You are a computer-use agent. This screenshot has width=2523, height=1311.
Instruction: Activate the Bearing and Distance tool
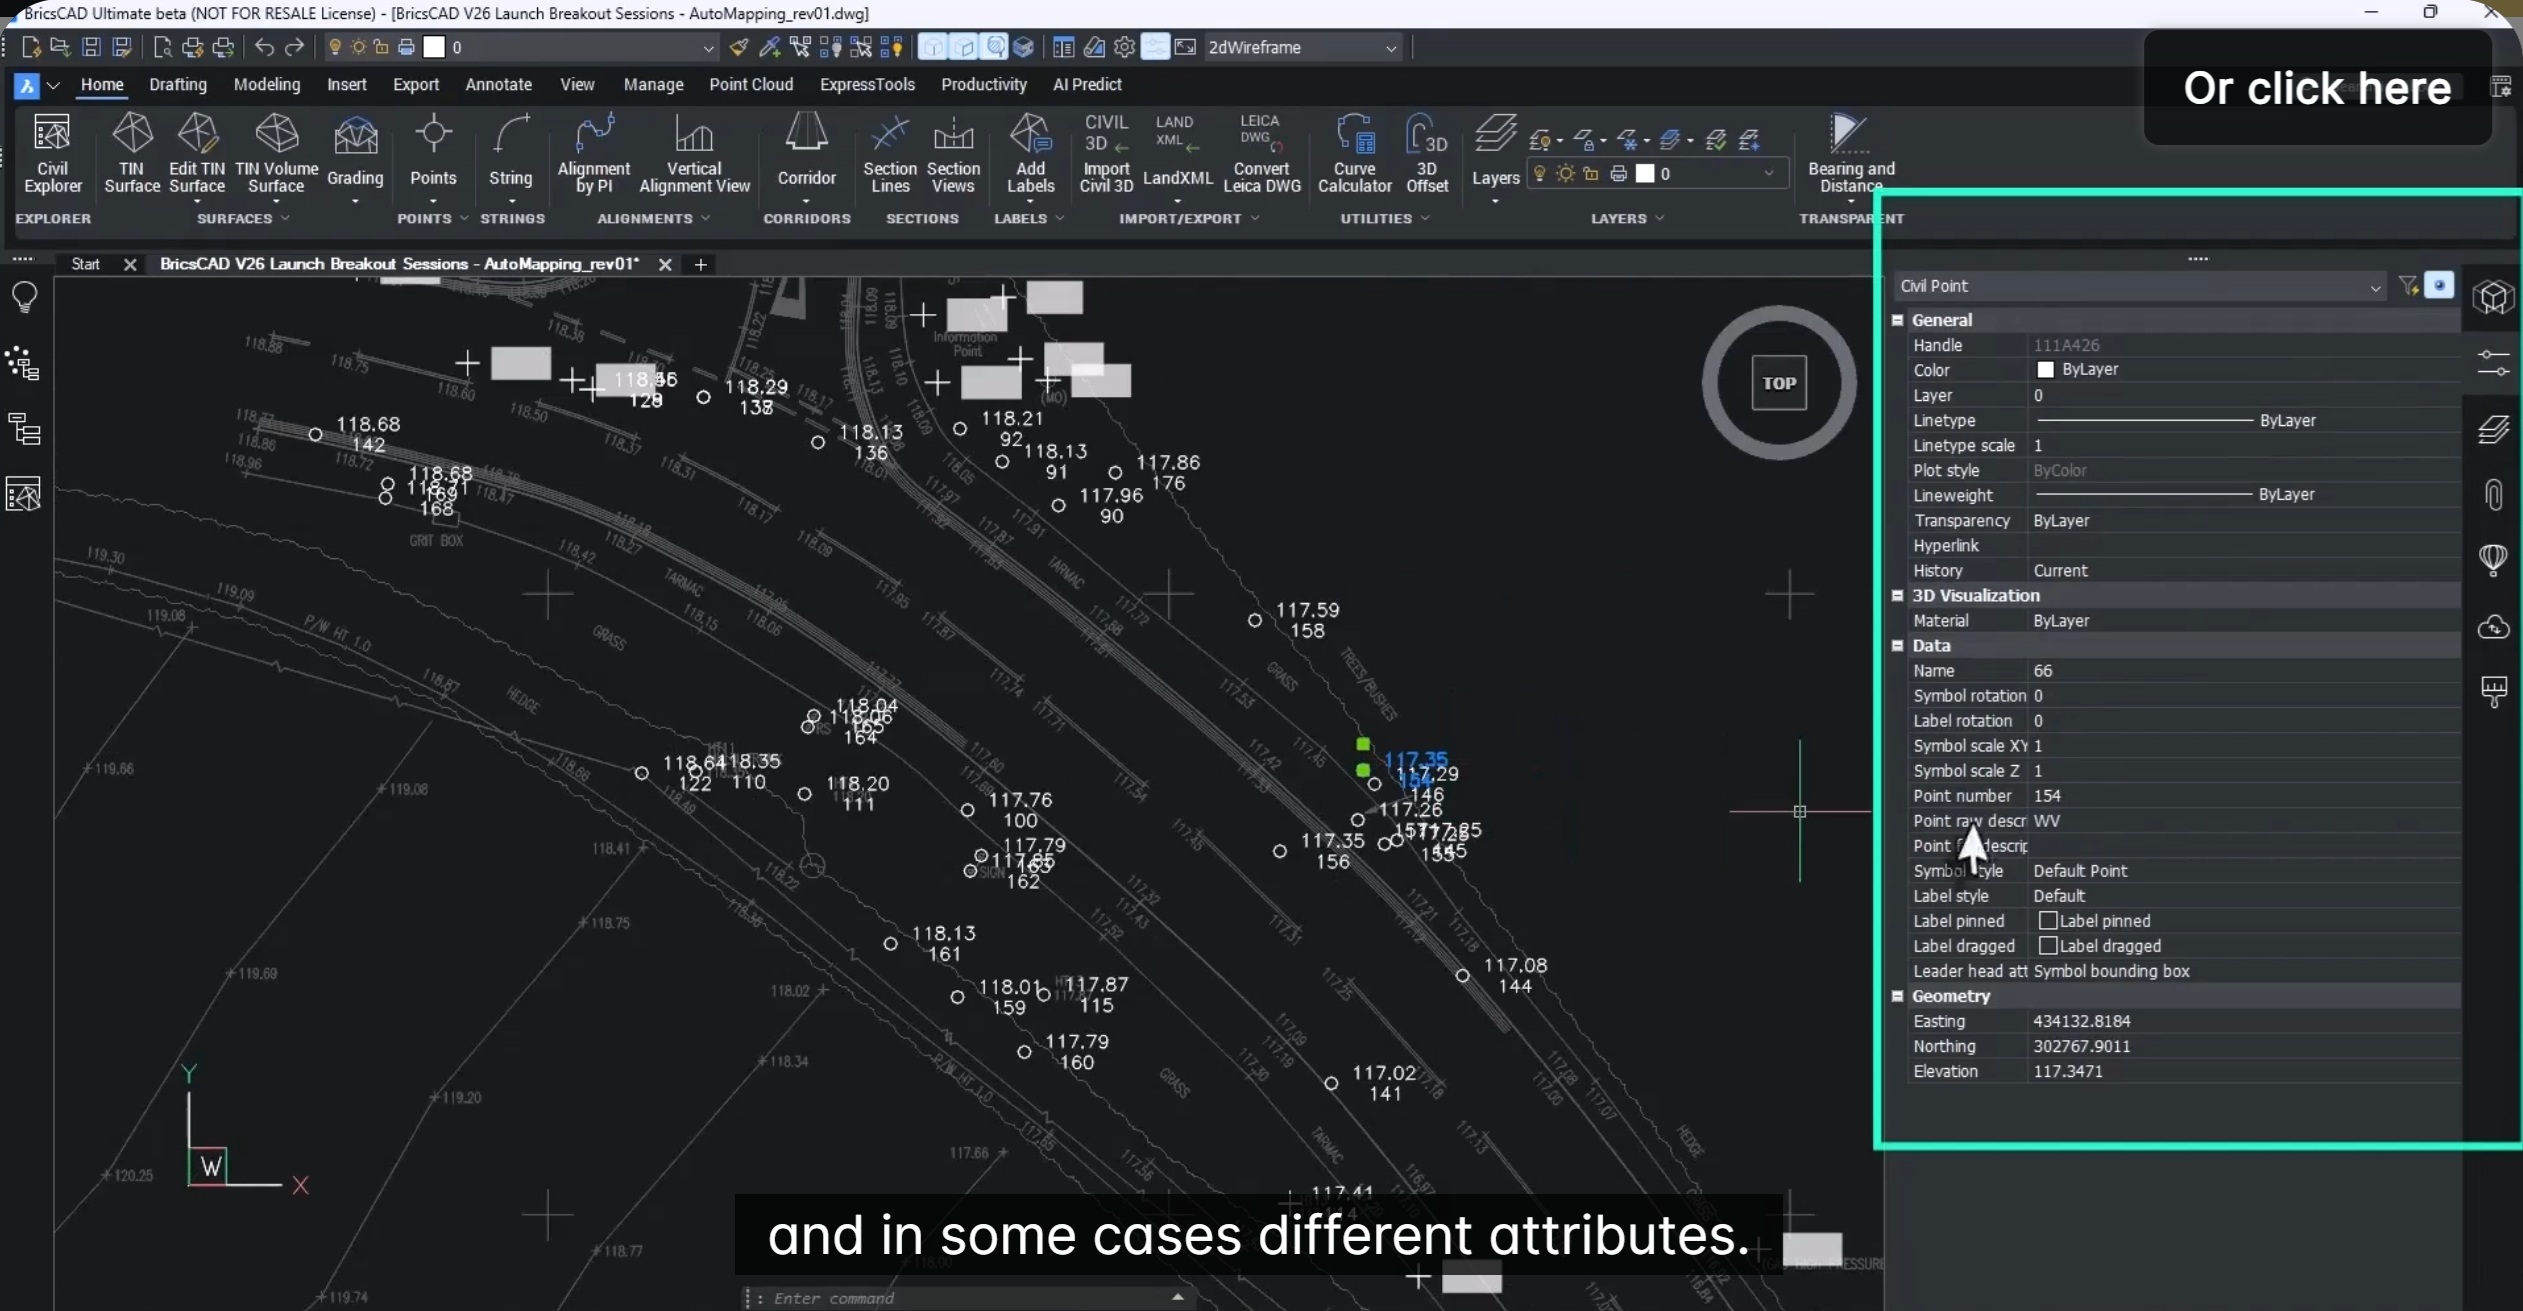pyautogui.click(x=1850, y=152)
